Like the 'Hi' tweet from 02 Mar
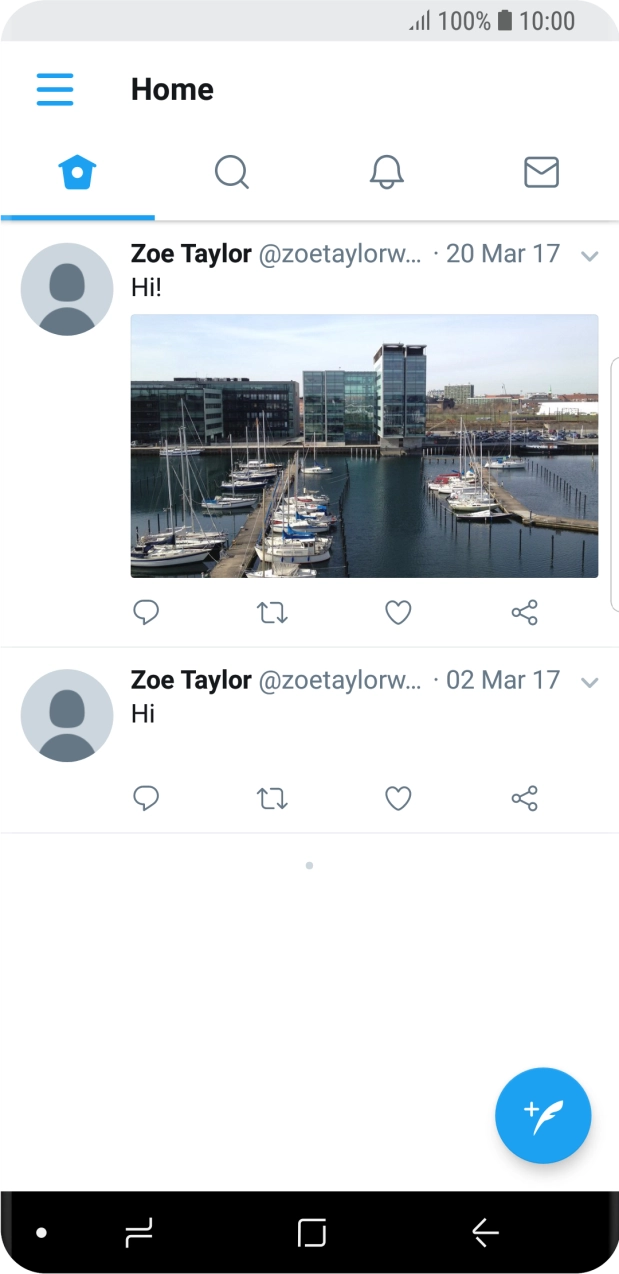 (397, 797)
